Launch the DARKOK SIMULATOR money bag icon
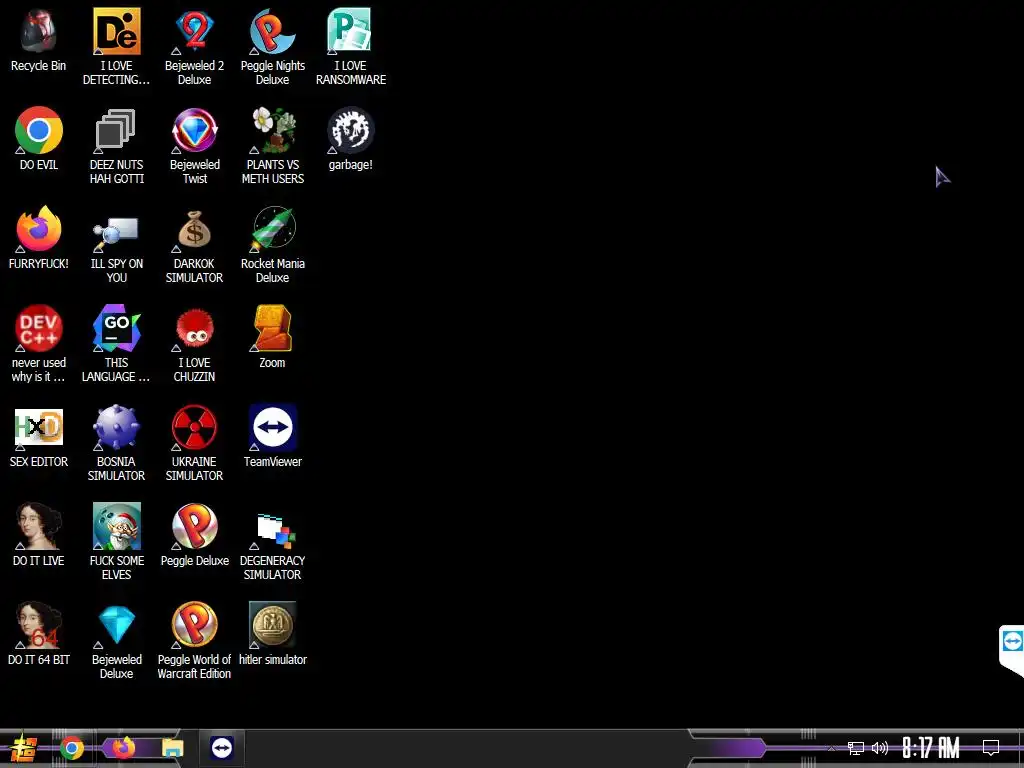 195,229
